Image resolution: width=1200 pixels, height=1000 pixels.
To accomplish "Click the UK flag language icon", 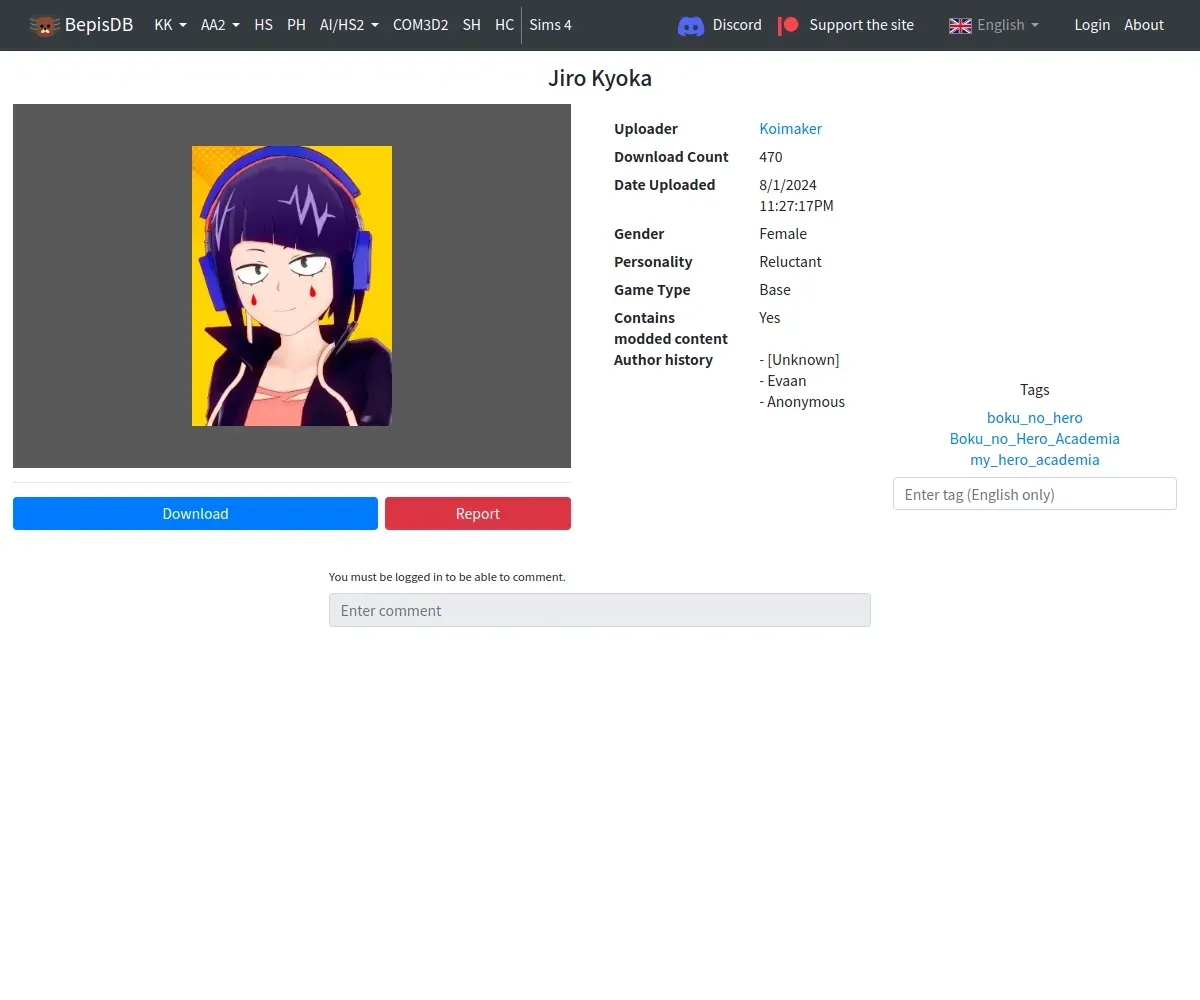I will click(960, 25).
